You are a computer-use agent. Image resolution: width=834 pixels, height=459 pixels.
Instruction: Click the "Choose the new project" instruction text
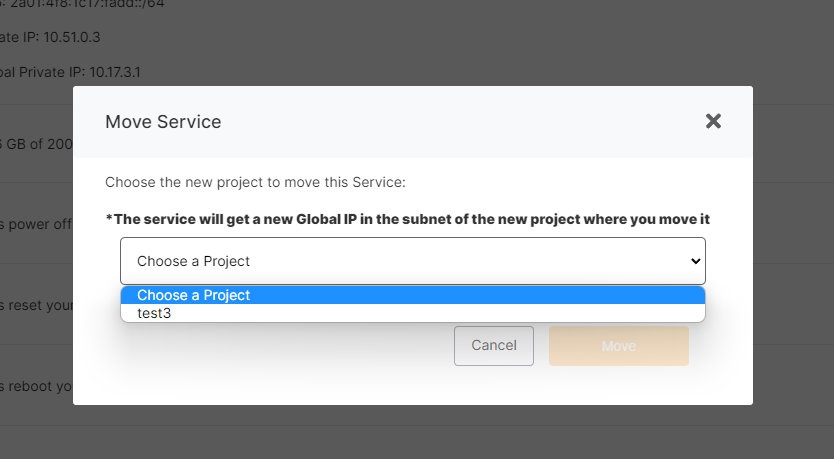point(255,183)
